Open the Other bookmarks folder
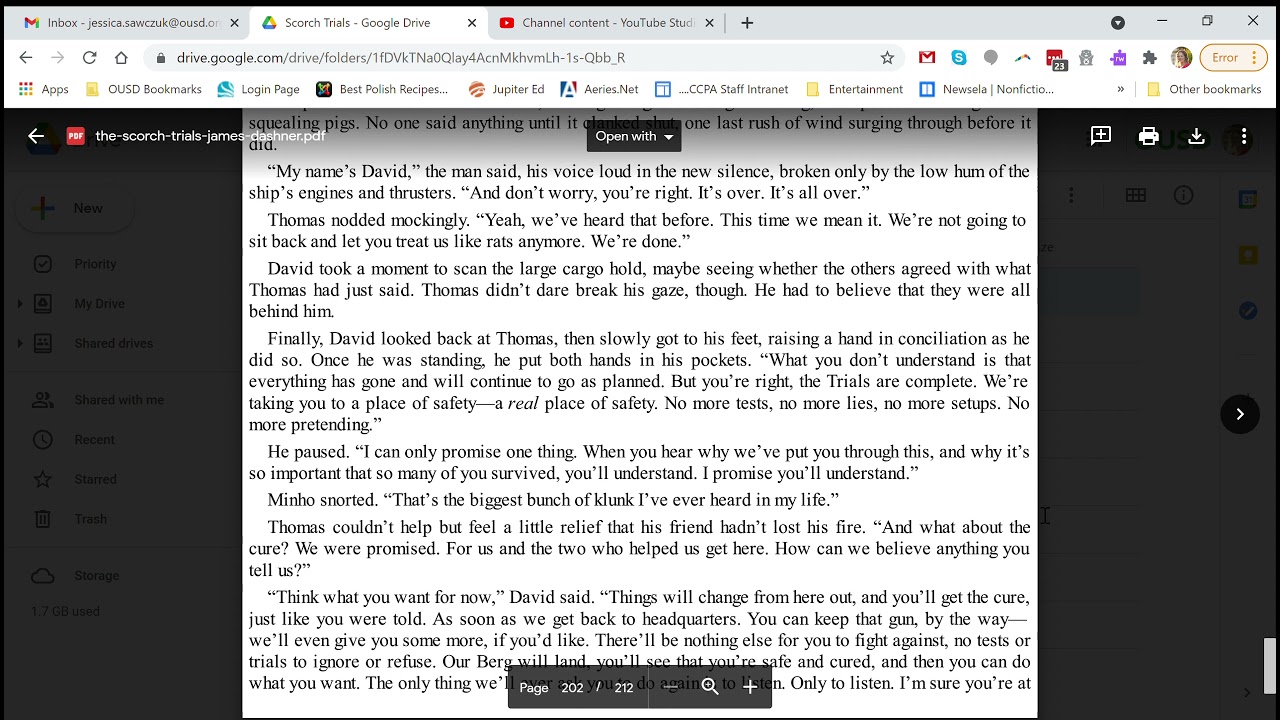Image resolution: width=1280 pixels, height=720 pixels. 1203,89
